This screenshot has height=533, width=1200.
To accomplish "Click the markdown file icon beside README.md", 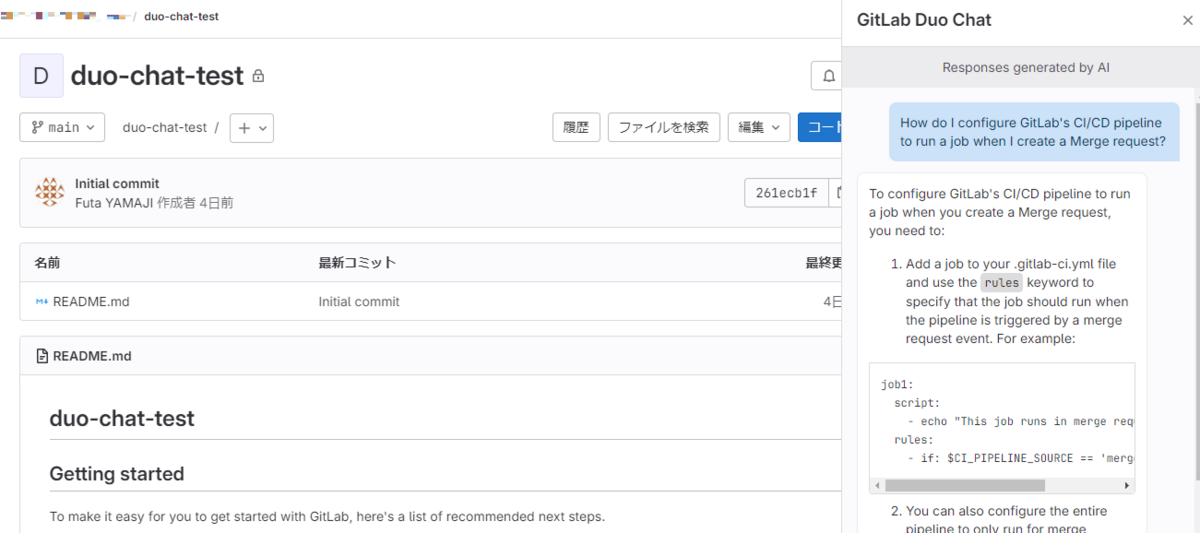I will (42, 301).
